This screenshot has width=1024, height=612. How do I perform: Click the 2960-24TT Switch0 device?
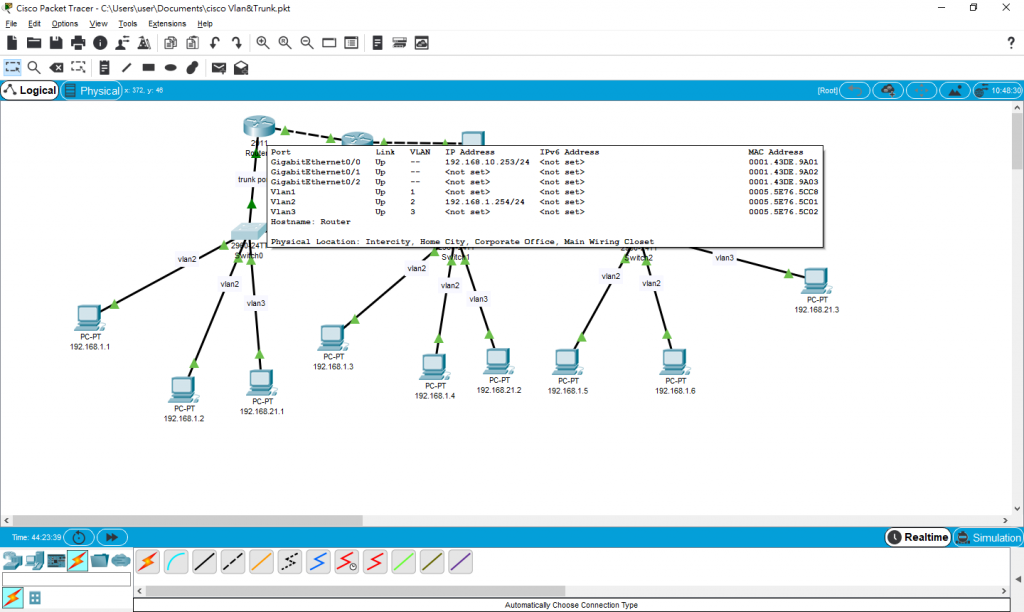tap(248, 231)
